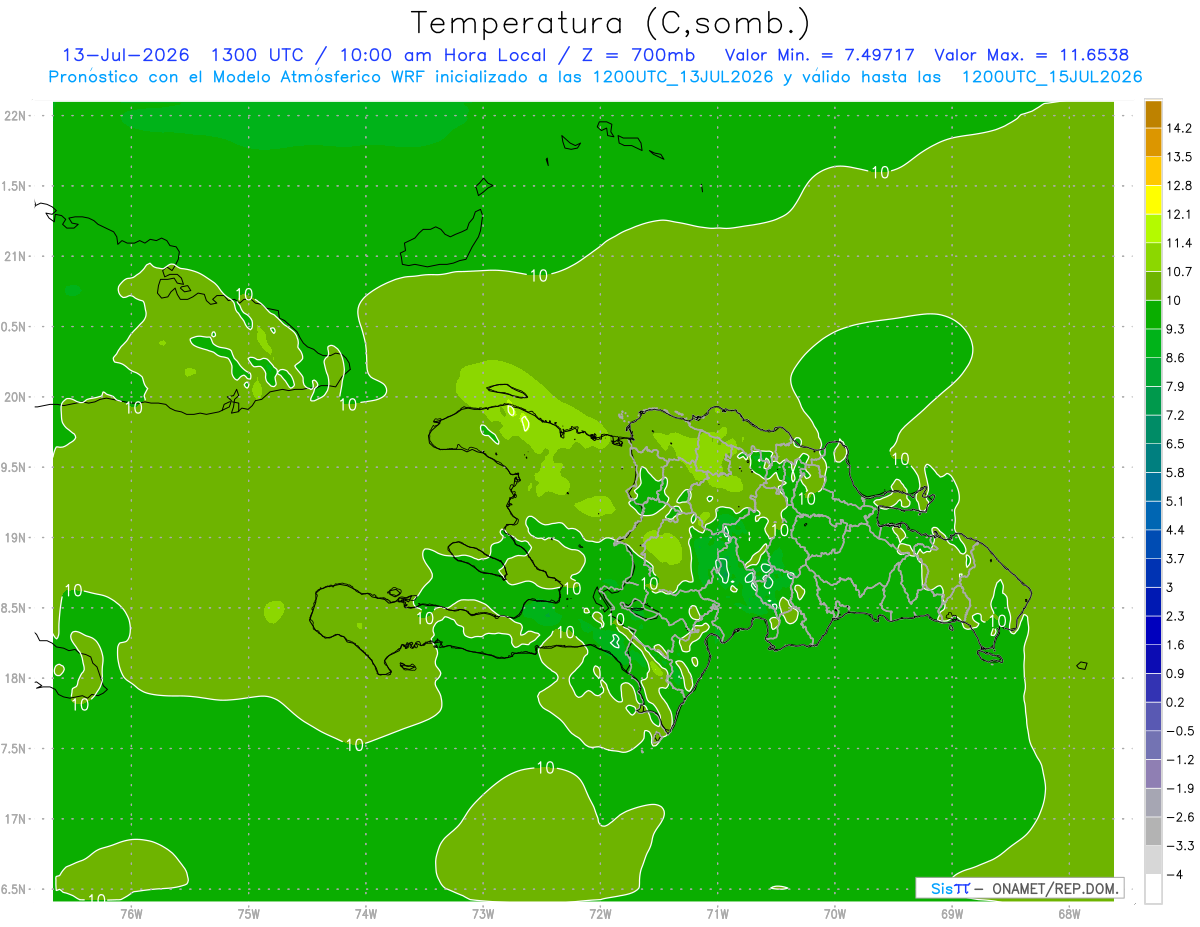Pick the colorbar swatch between 10 and 10.7
Screen dimensions: 1200x927
(1153, 286)
